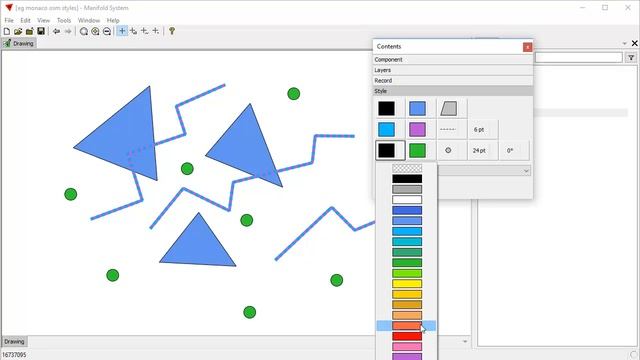Choose the red swatch in the color menu
The image size is (640, 360).
click(x=407, y=336)
